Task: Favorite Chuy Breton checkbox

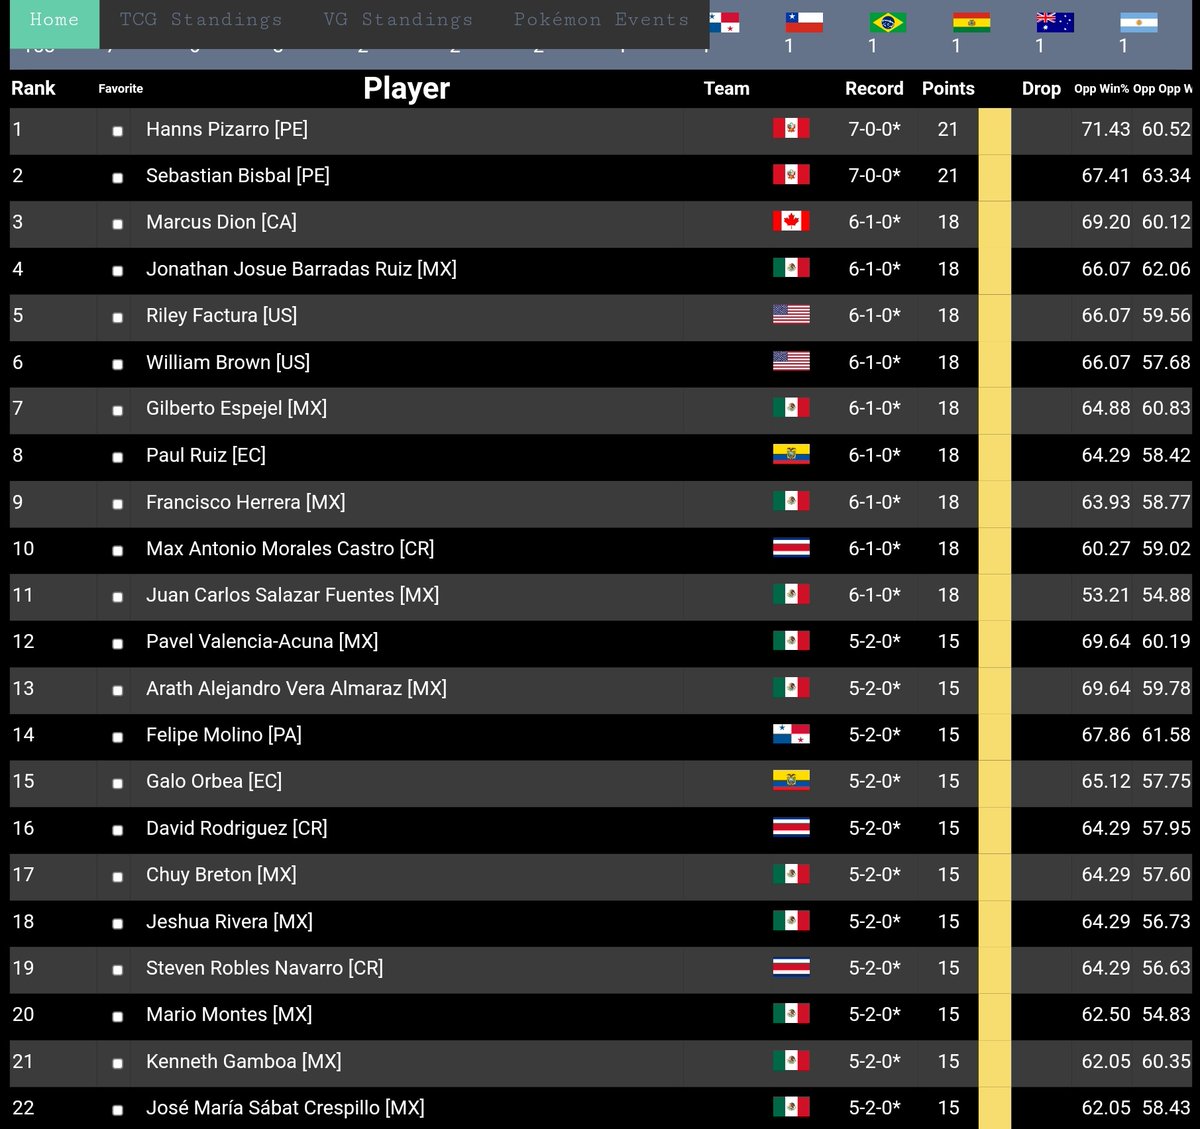Action: 117,877
